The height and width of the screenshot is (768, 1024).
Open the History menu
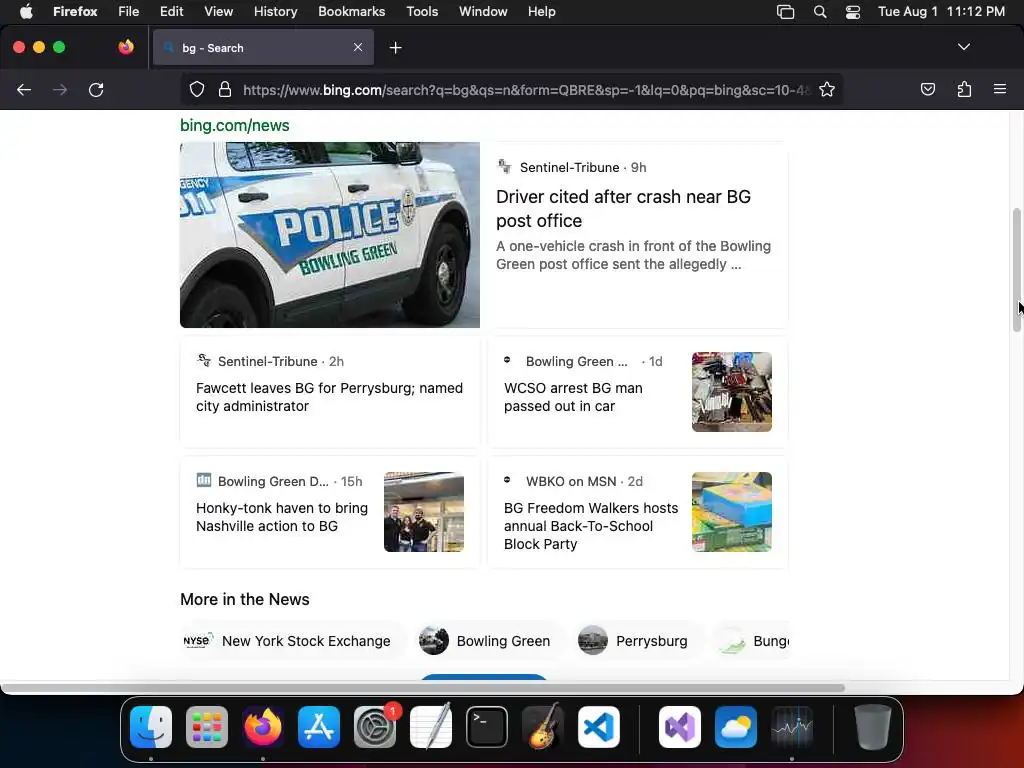[275, 12]
